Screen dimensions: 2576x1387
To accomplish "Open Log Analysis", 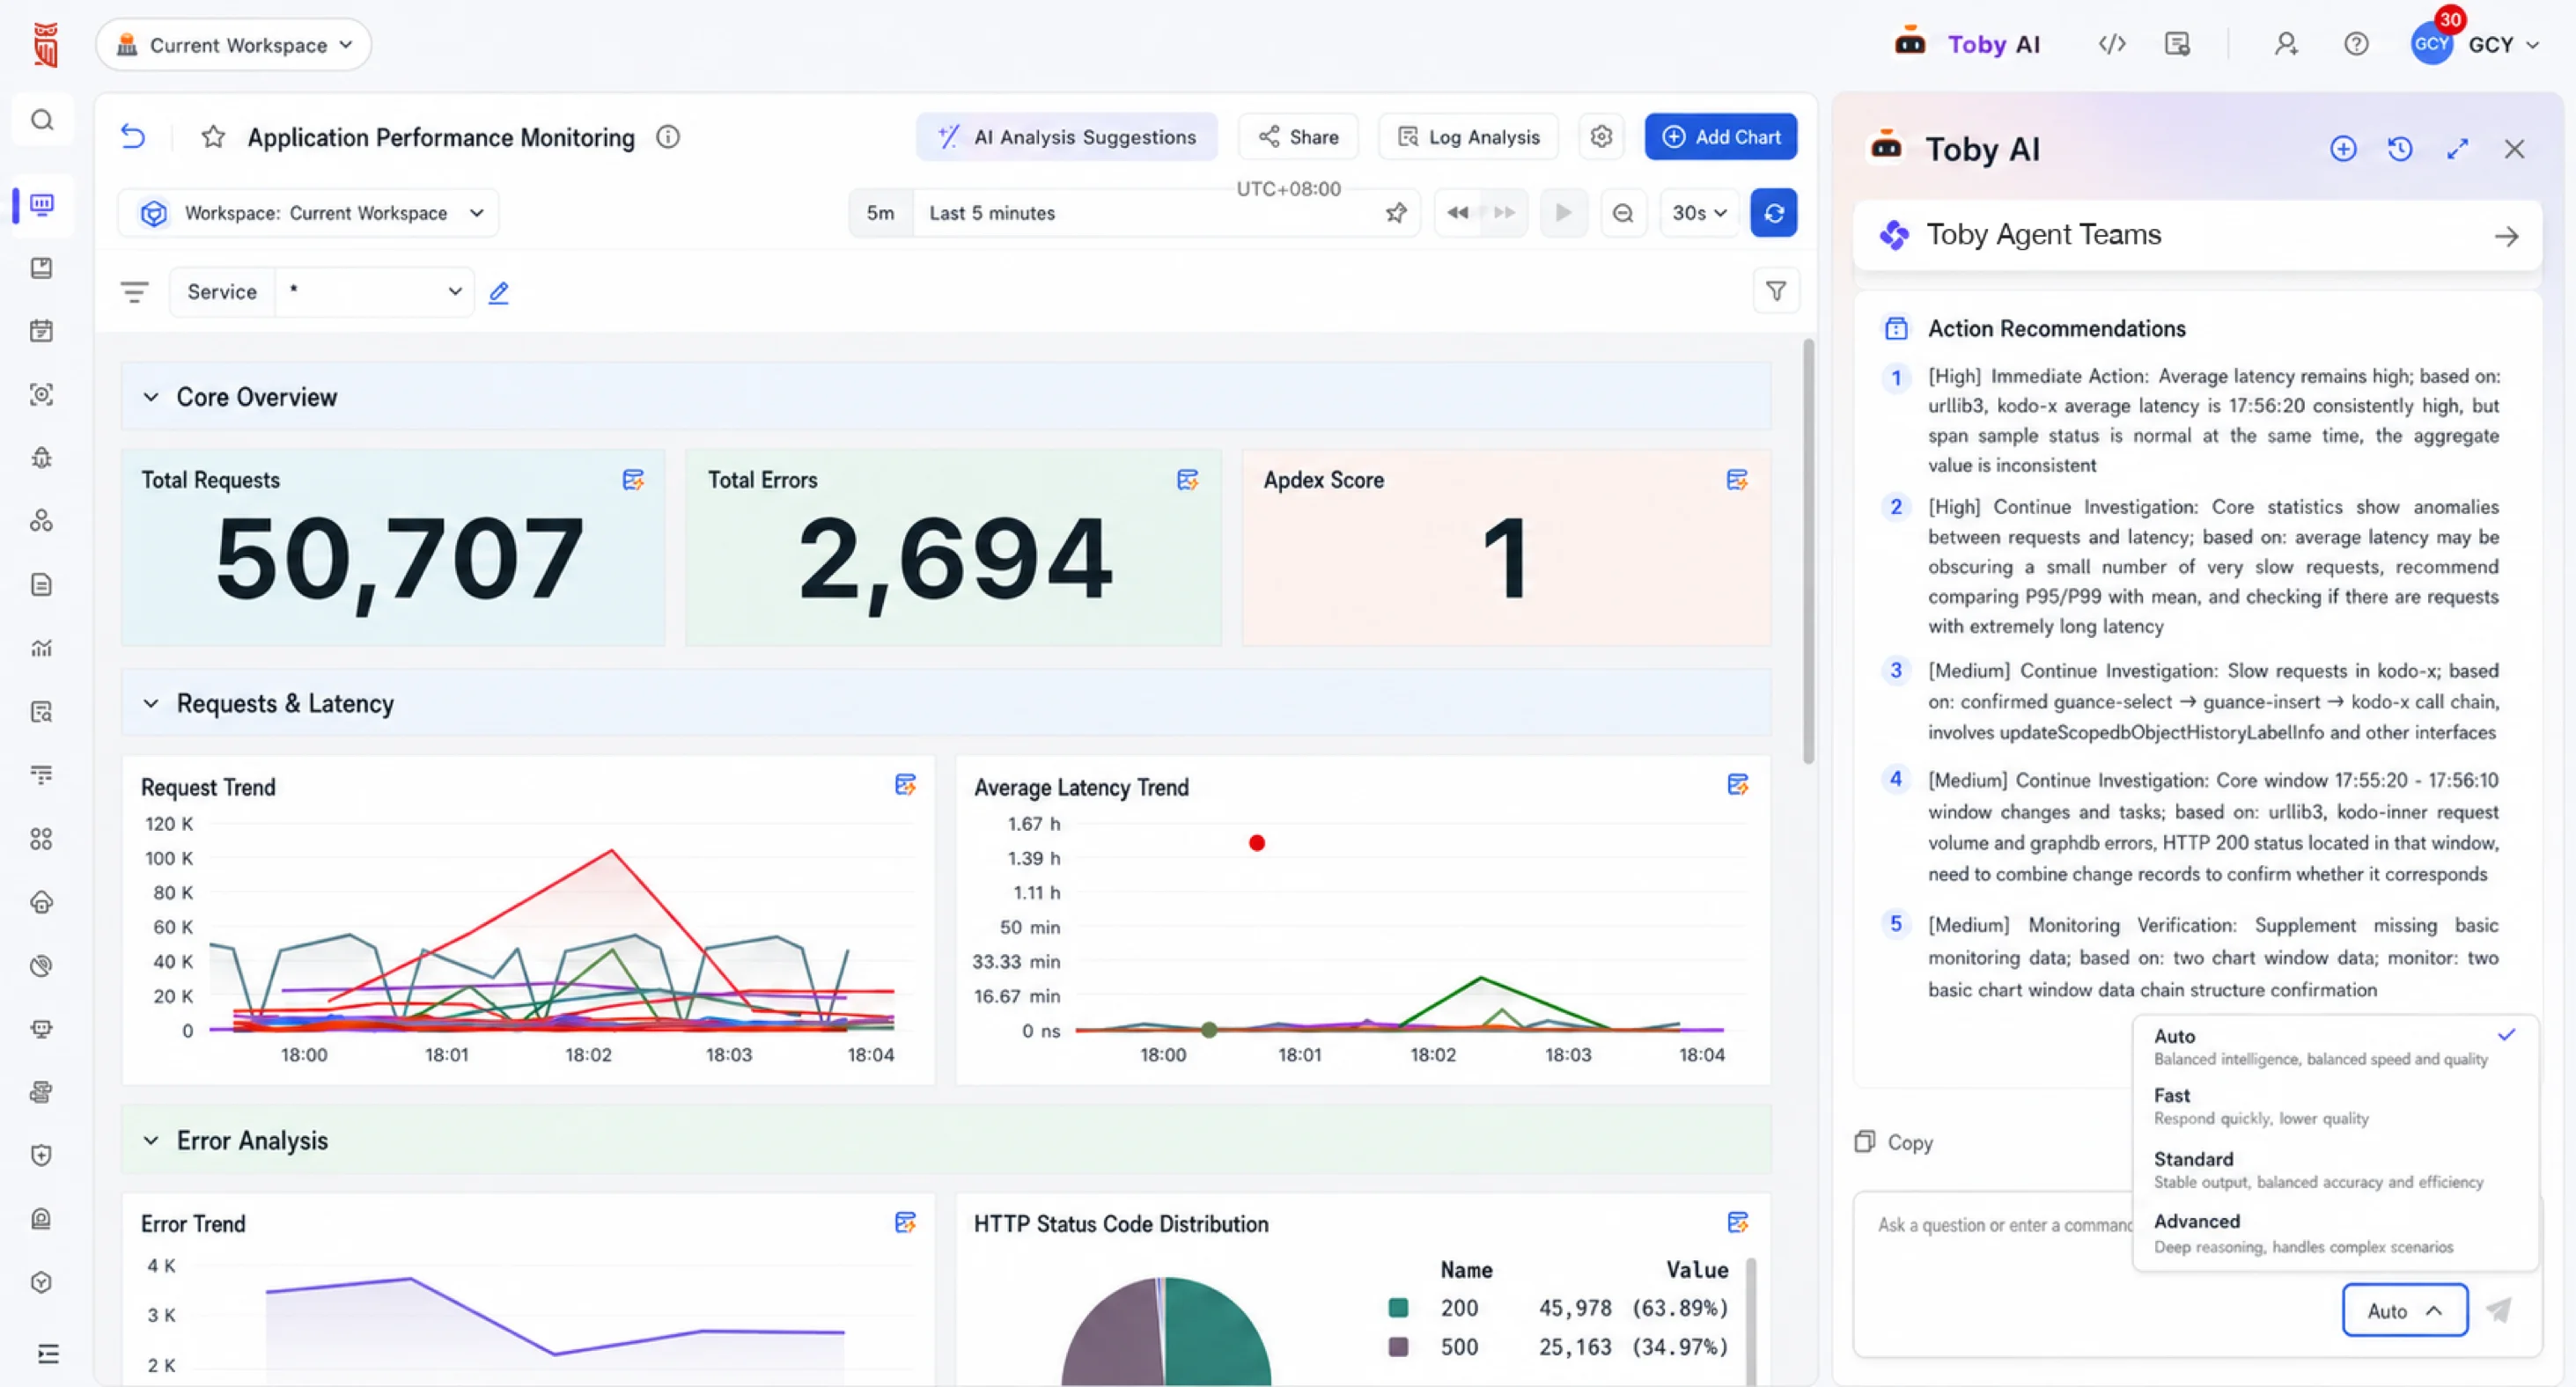I will (1468, 137).
